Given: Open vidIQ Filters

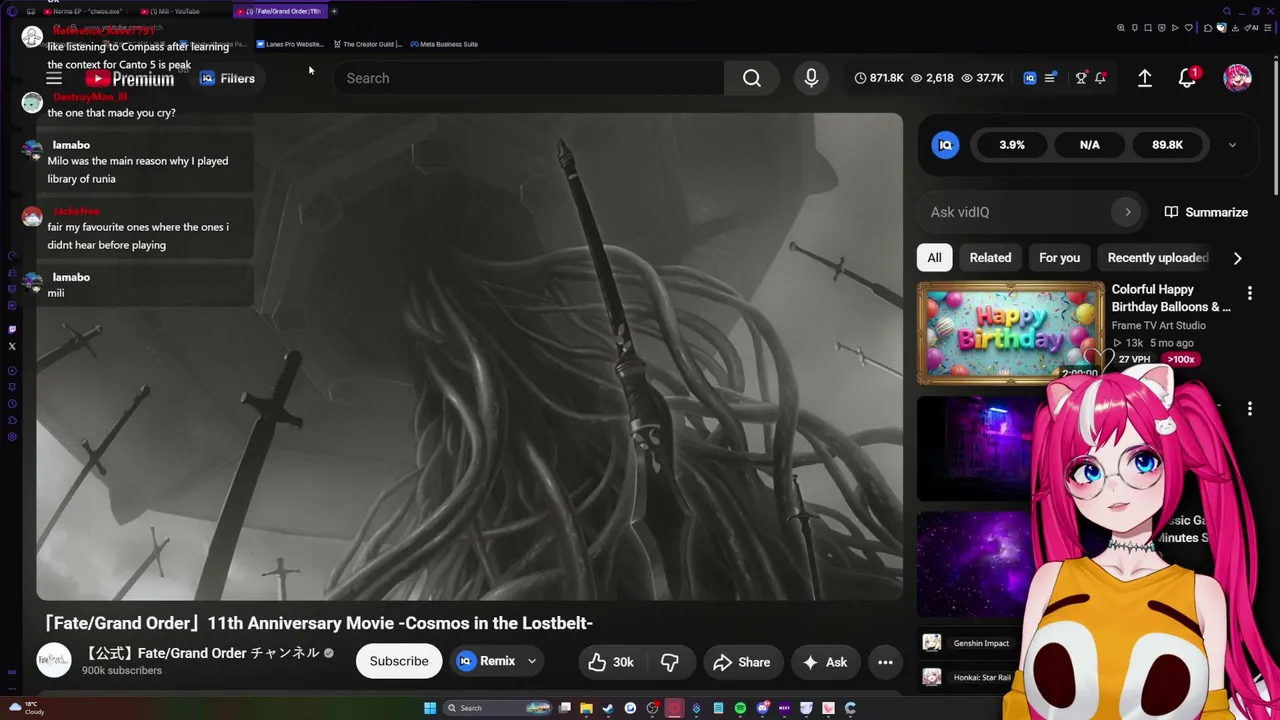Looking at the screenshot, I should click(227, 78).
